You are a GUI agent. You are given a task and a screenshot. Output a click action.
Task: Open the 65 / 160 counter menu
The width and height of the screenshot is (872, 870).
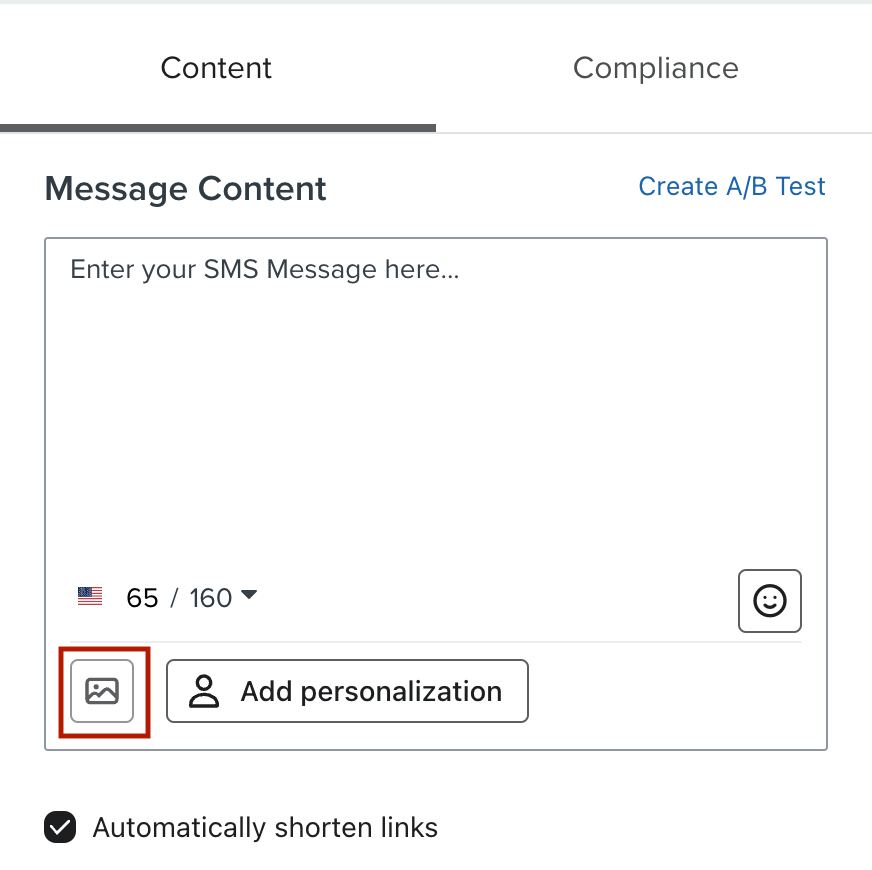pyautogui.click(x=192, y=598)
